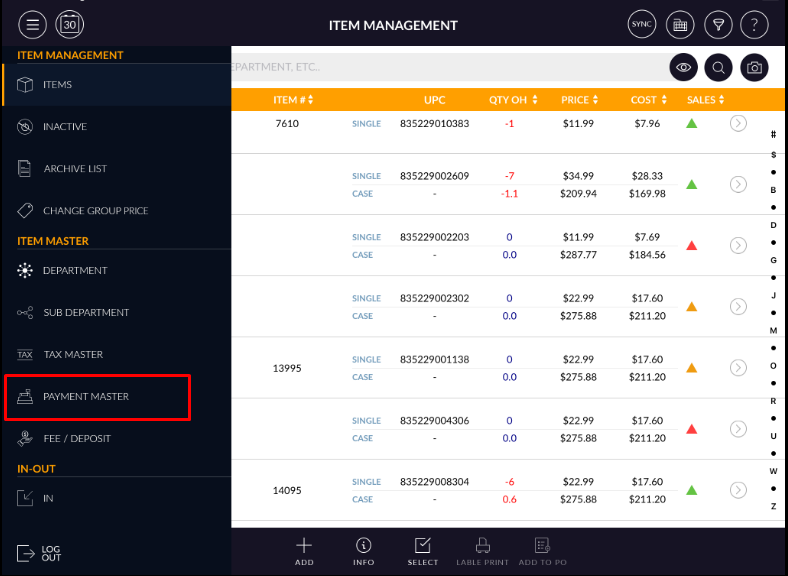Enable SELECT checkbox mode in bottom bar
The image size is (788, 576).
pos(422,551)
